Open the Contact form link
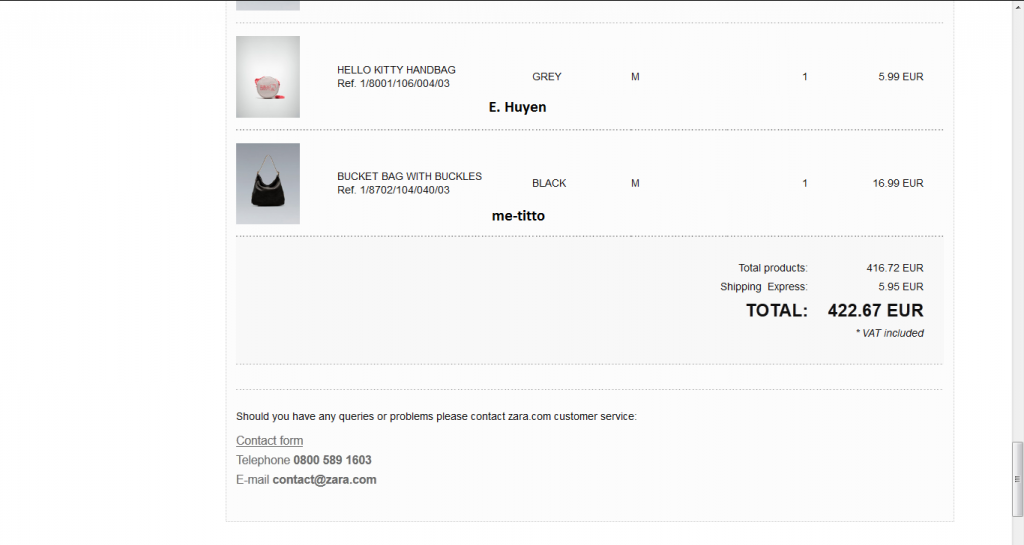The image size is (1024, 545). [x=269, y=441]
